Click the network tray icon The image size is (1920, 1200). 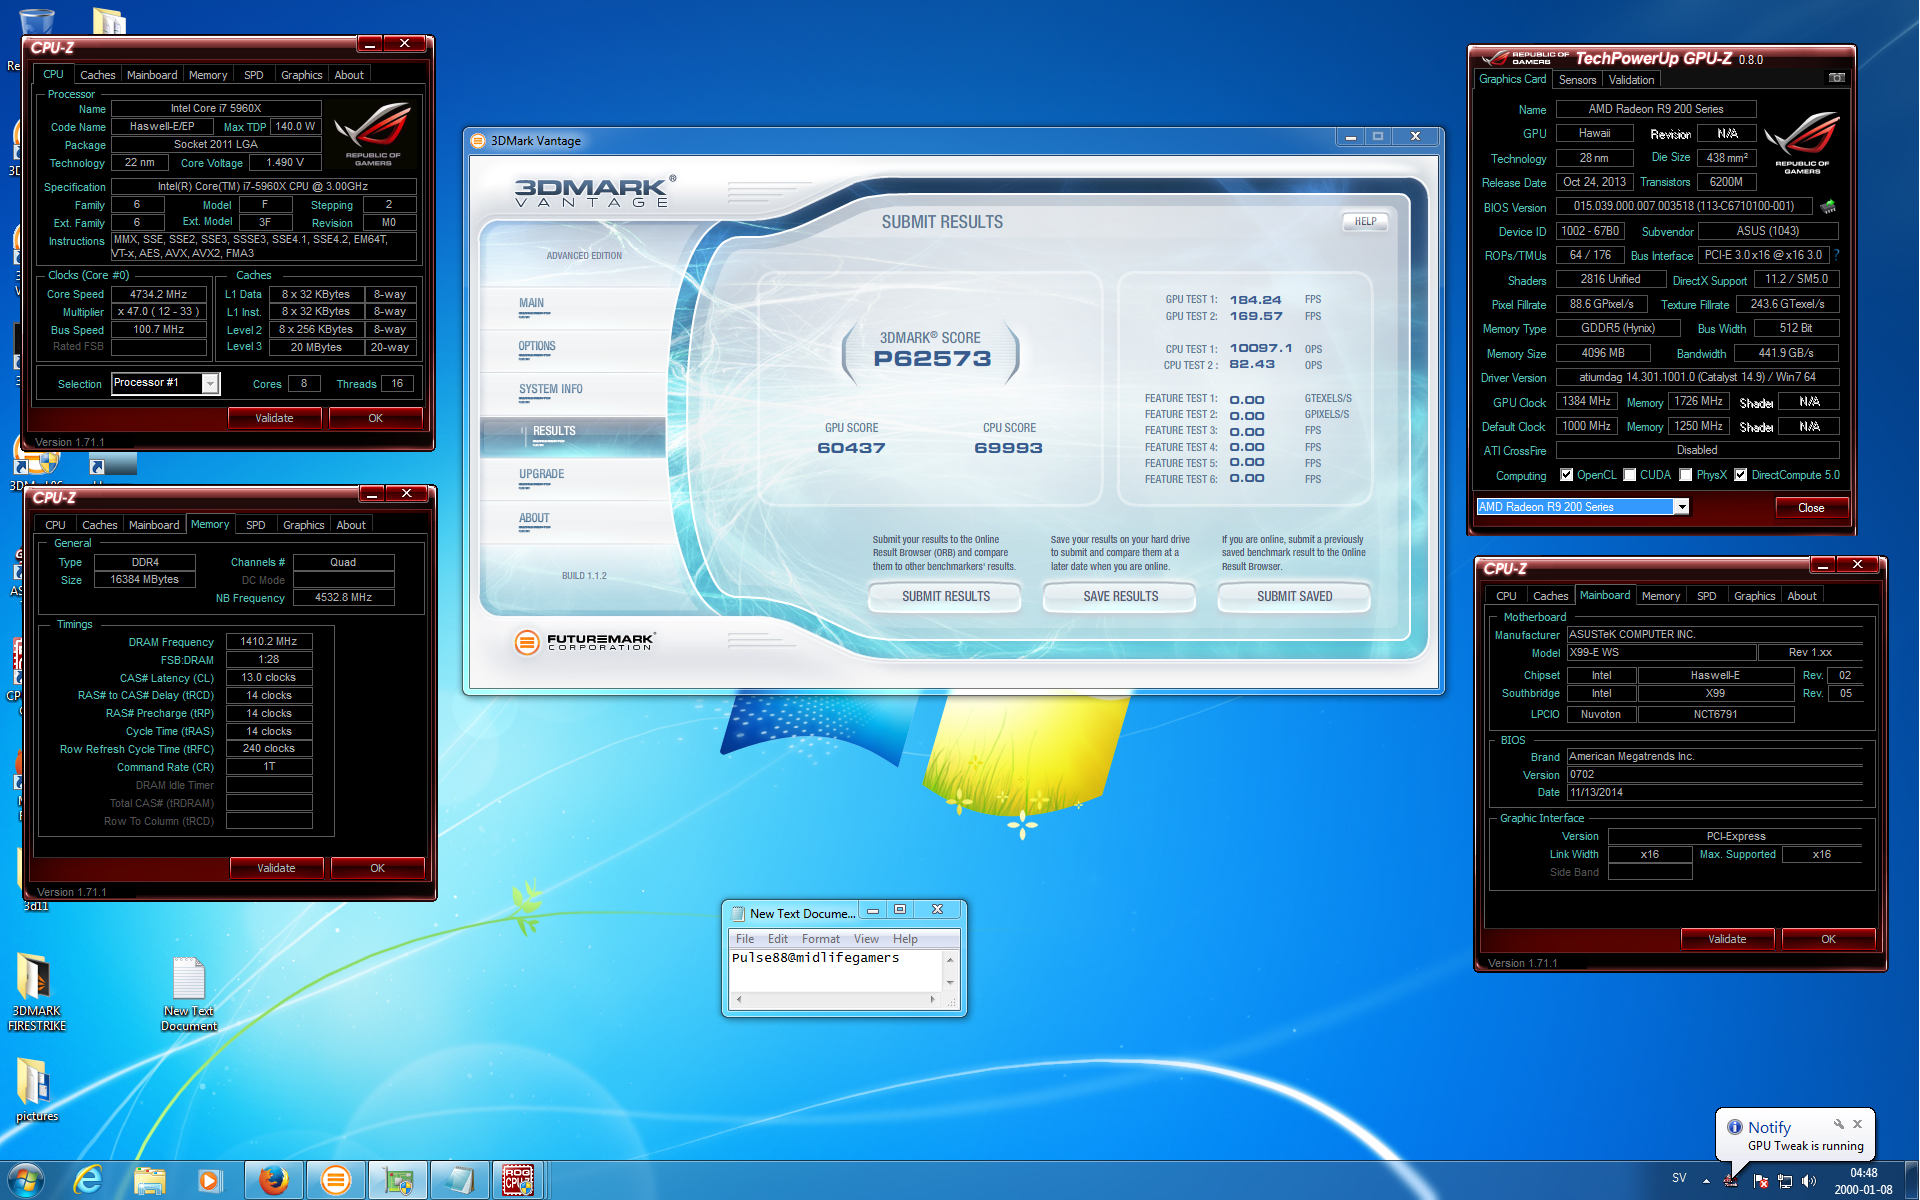1785,1181
